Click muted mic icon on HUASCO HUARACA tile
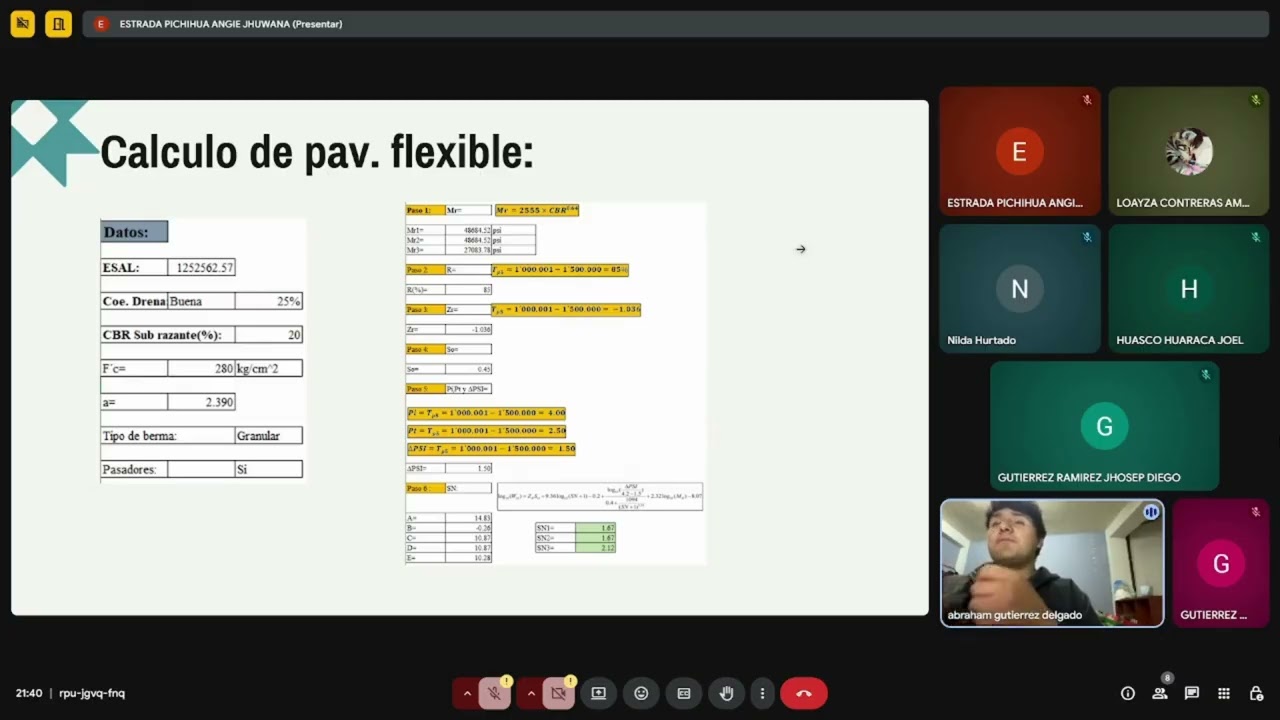This screenshot has height=720, width=1280. pyautogui.click(x=1255, y=237)
